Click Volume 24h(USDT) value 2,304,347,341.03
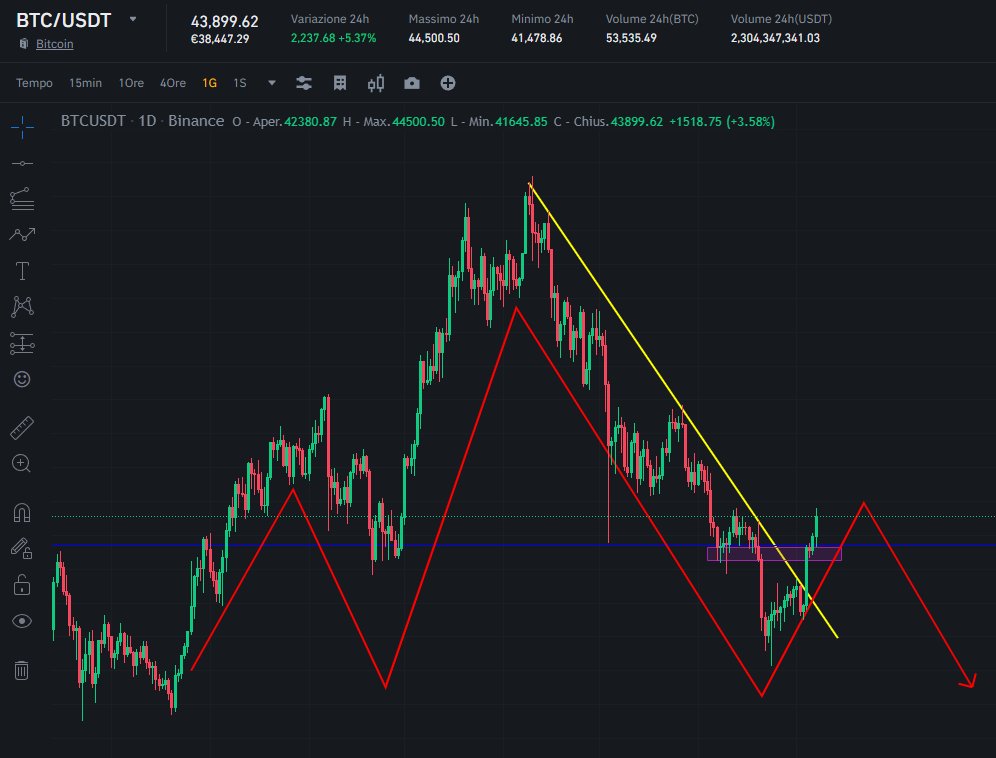 click(775, 38)
